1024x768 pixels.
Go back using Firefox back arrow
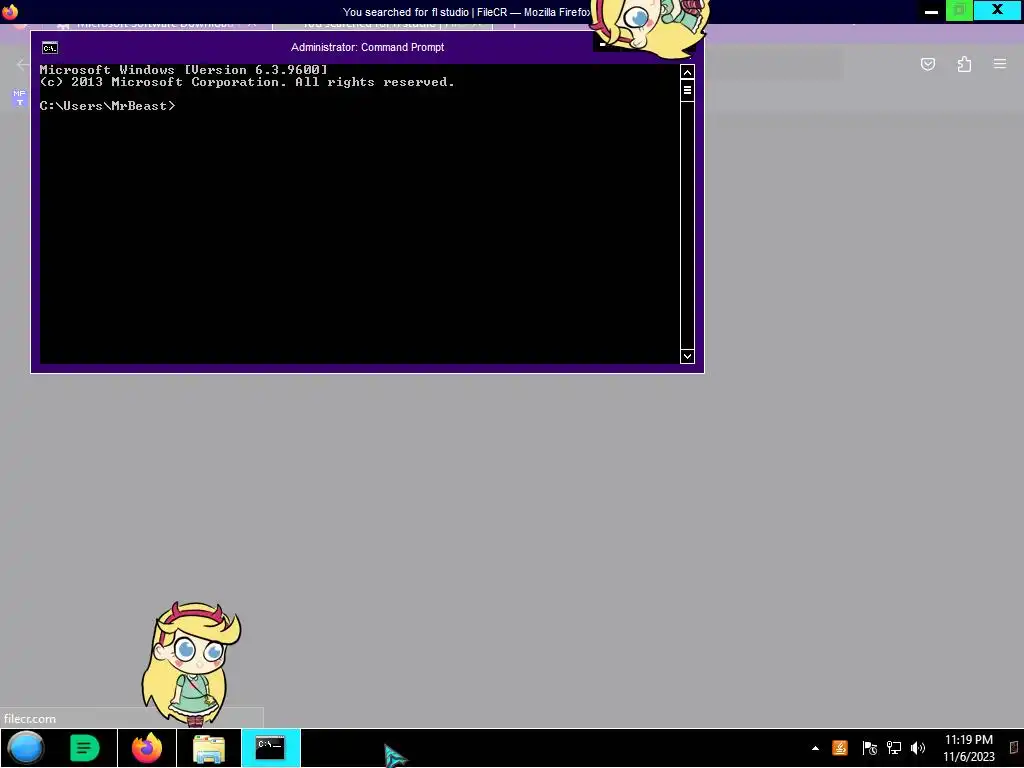(x=22, y=64)
